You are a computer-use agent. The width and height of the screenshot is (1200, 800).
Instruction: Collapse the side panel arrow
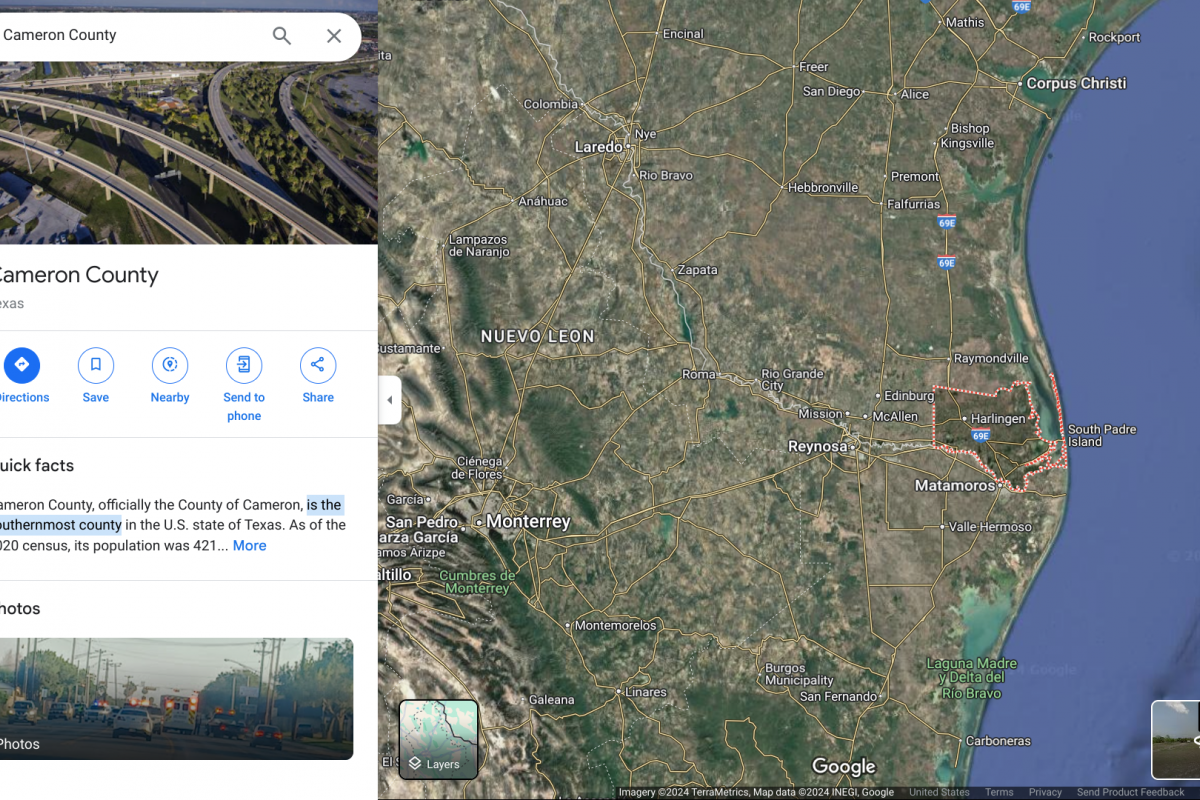[x=389, y=400]
